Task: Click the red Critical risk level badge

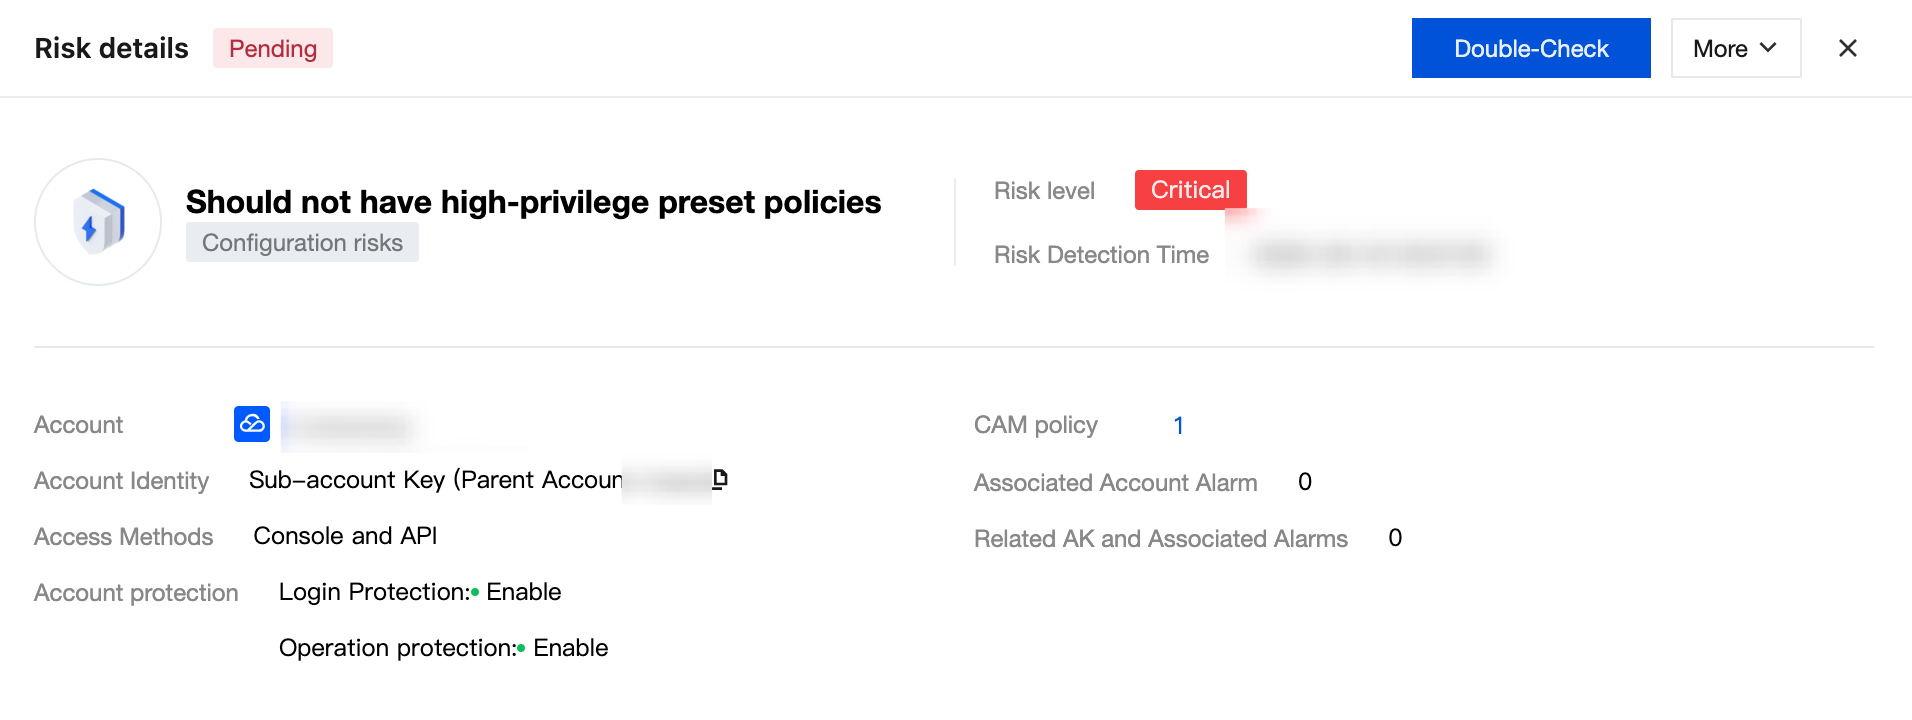Action: coord(1189,190)
